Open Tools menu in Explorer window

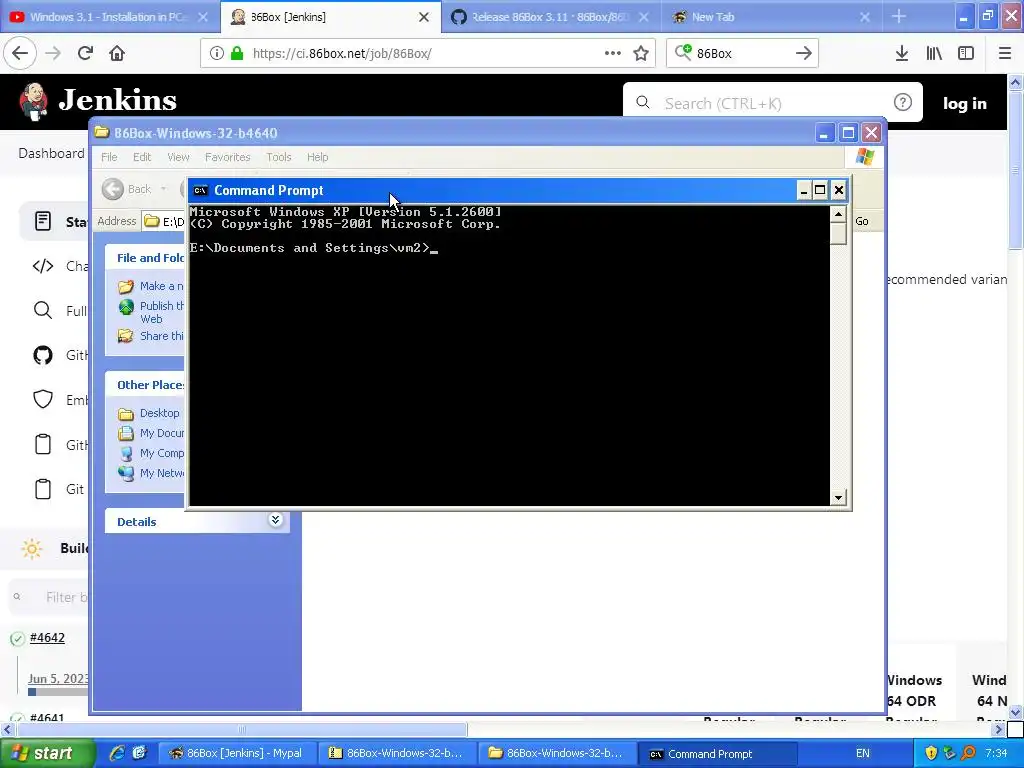(x=278, y=157)
